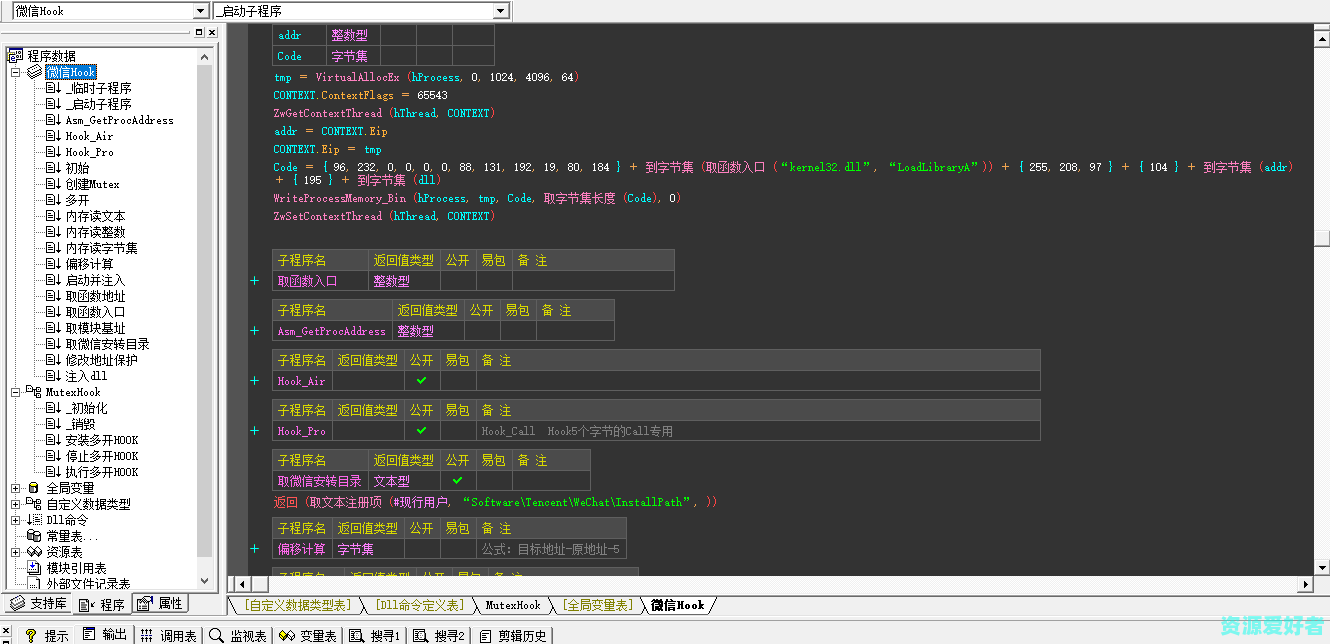This screenshot has height=644, width=1330.
Task: Click the 文本型 return type of 取微信安转目录
Action: point(404,481)
